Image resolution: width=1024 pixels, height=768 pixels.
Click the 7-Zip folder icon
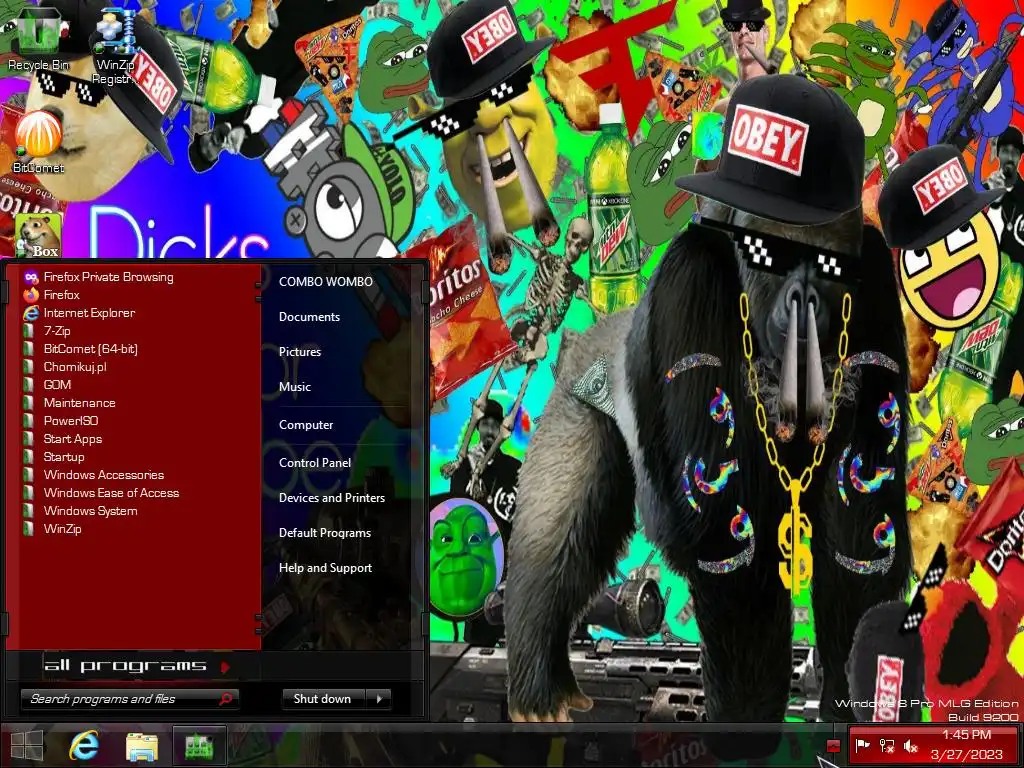click(28, 331)
